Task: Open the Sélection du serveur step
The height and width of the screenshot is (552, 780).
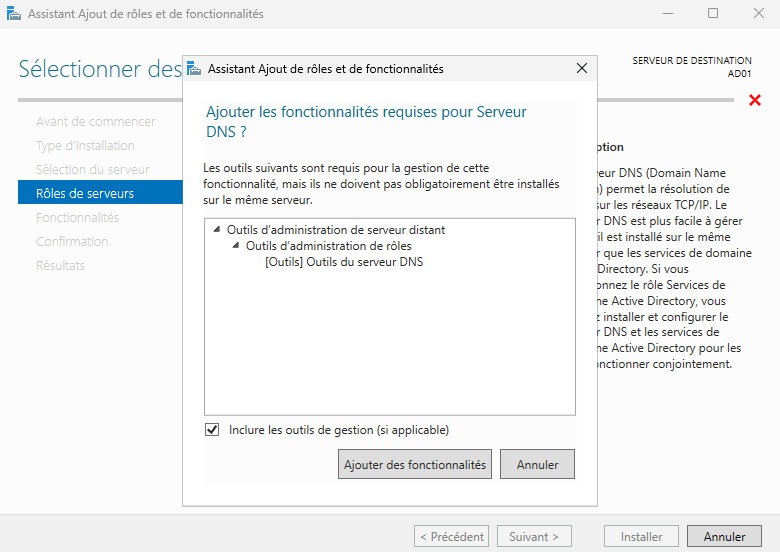Action: [x=93, y=170]
